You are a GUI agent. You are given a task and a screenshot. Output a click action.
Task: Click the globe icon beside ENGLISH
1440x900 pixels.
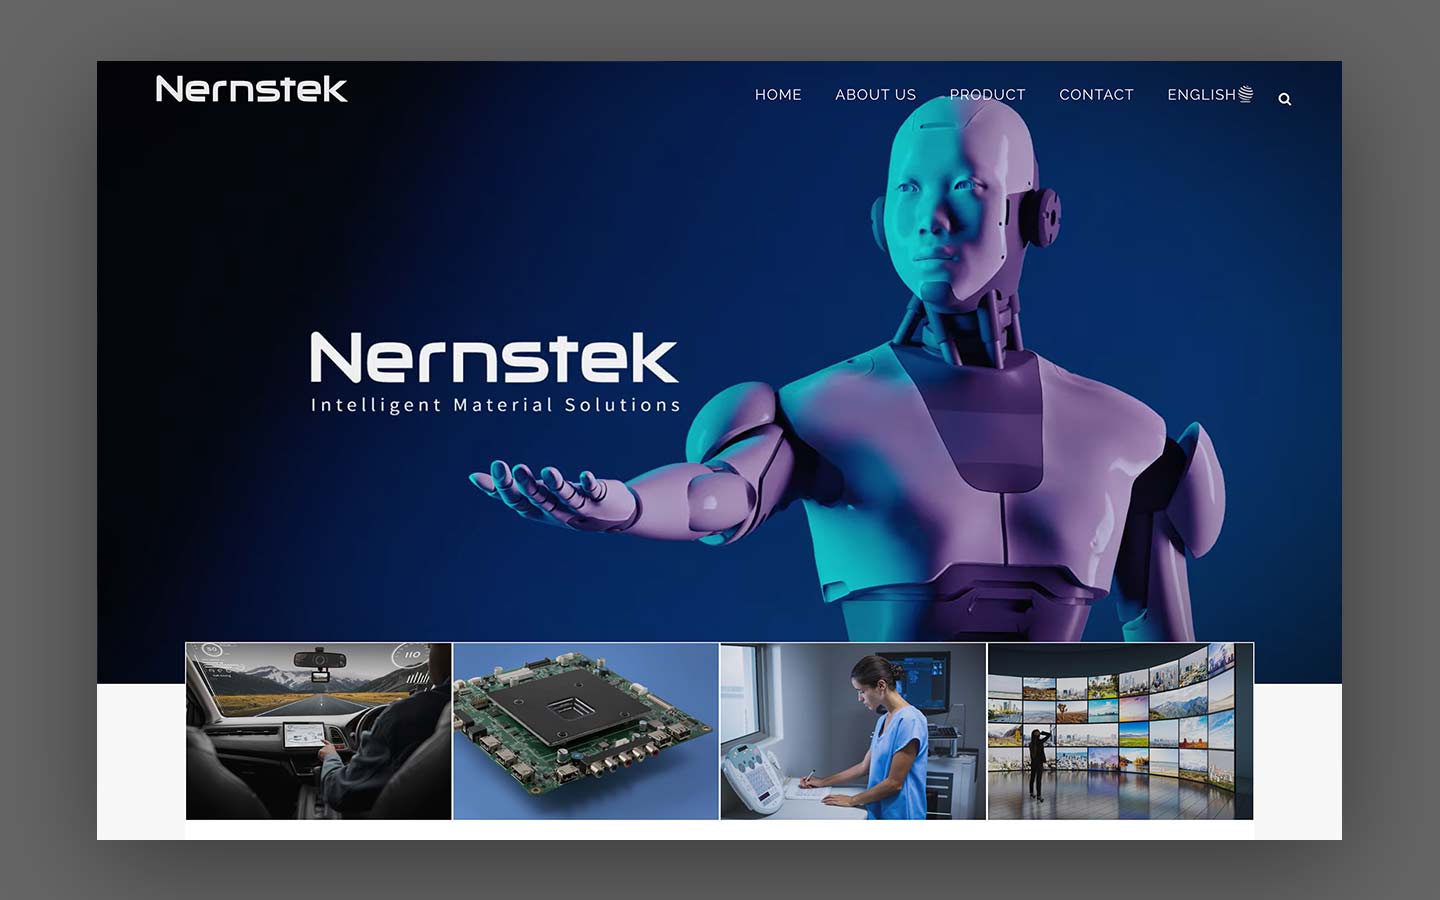1246,94
